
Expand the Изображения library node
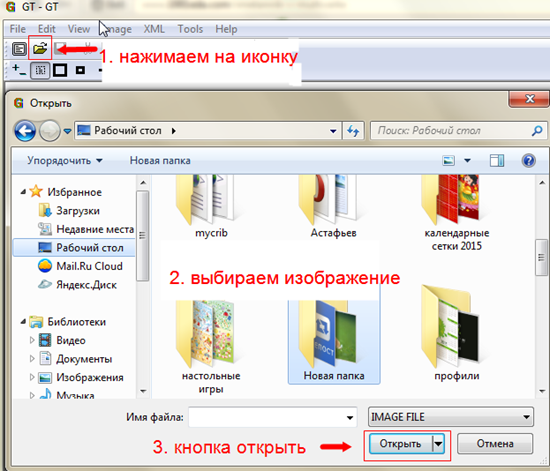(32, 377)
